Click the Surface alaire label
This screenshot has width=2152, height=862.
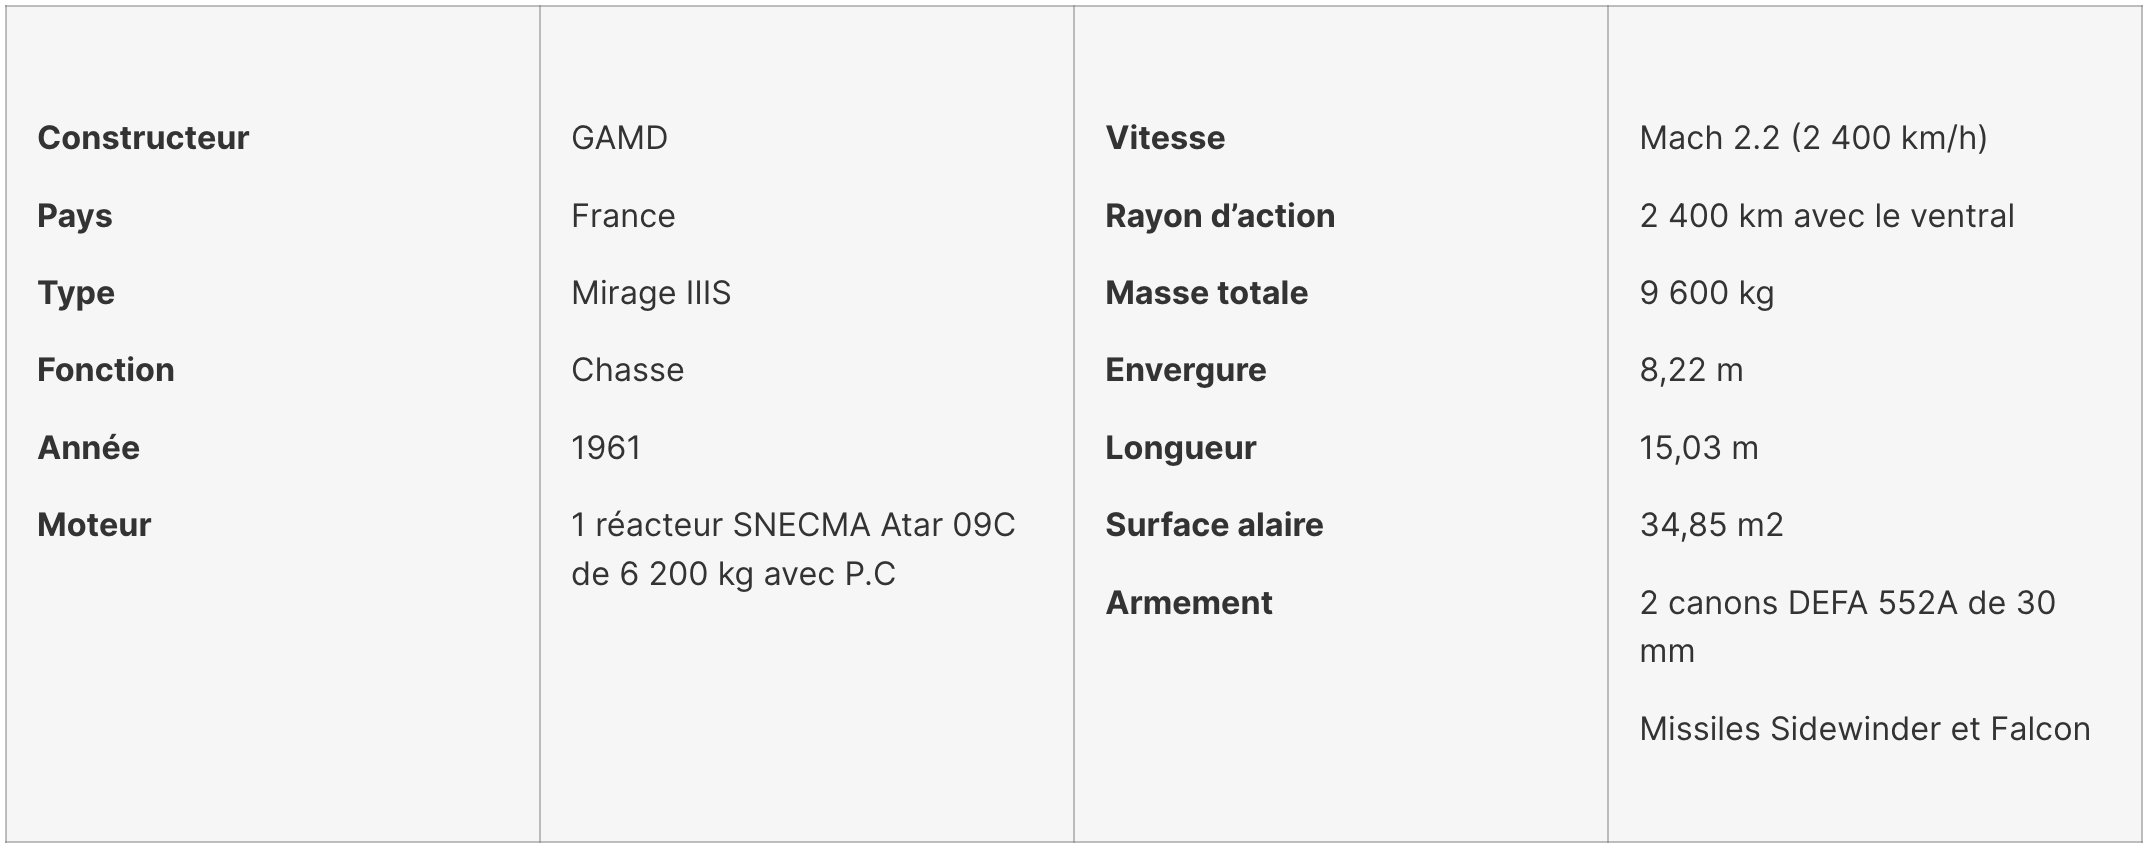tap(1214, 525)
